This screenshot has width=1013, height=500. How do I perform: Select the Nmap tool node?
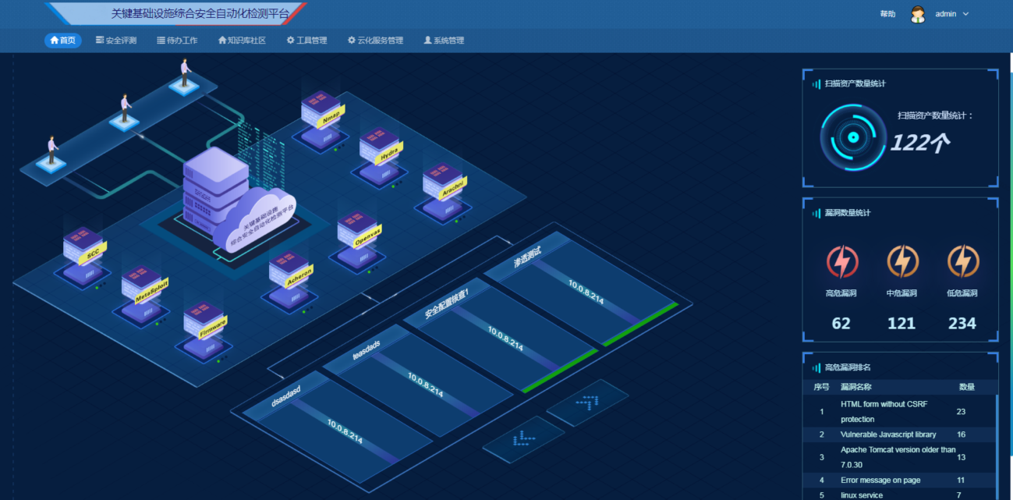[x=321, y=121]
